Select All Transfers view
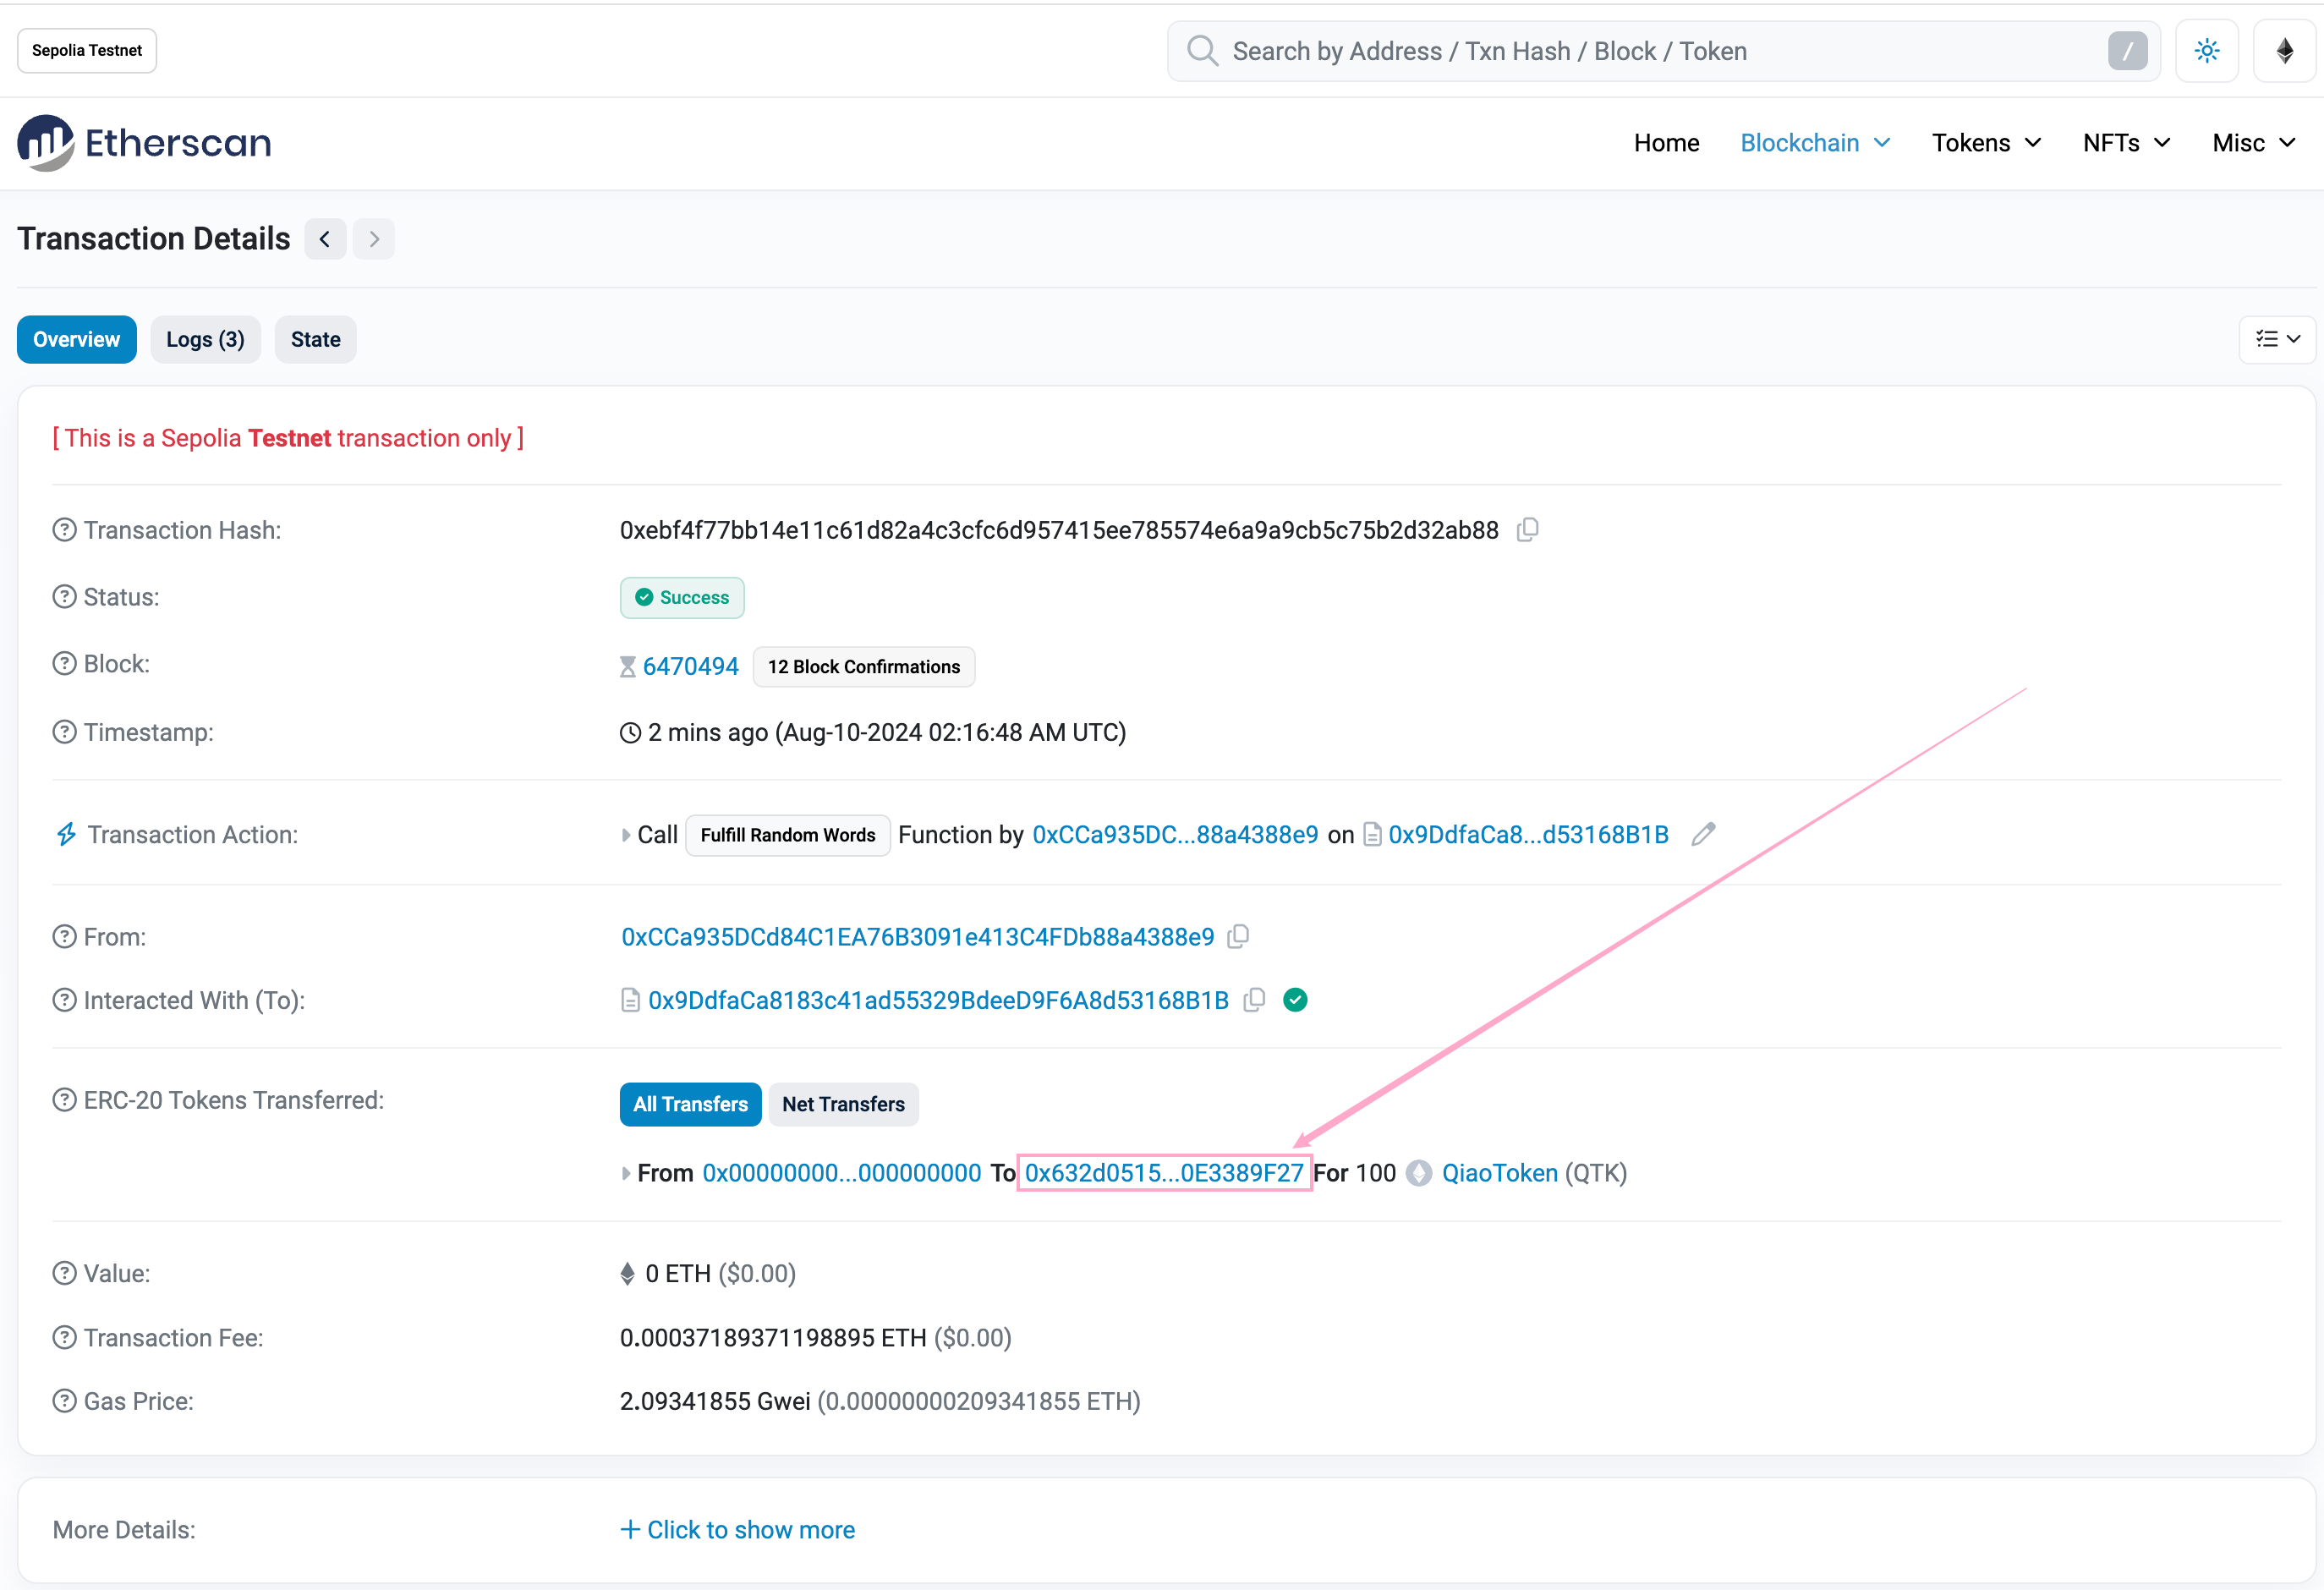Screen dimensions: 2324x1590 point(690,1104)
